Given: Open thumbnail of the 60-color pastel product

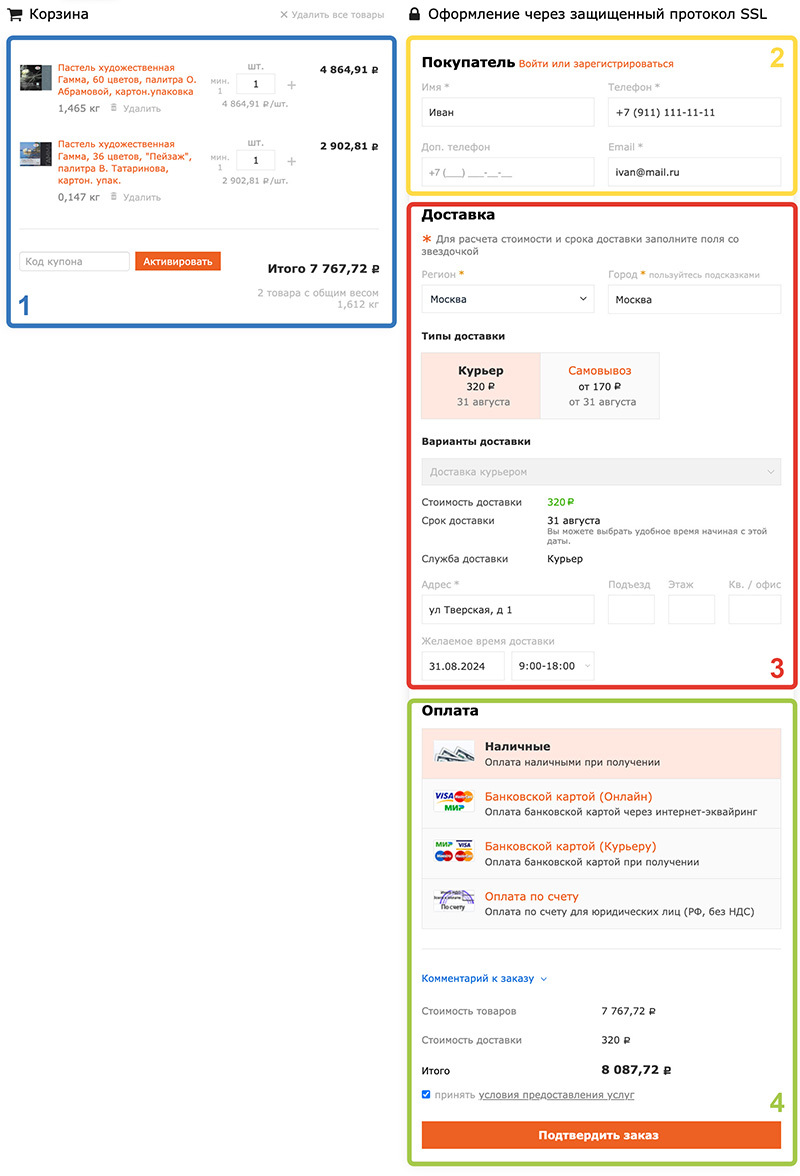Looking at the screenshot, I should [36, 78].
